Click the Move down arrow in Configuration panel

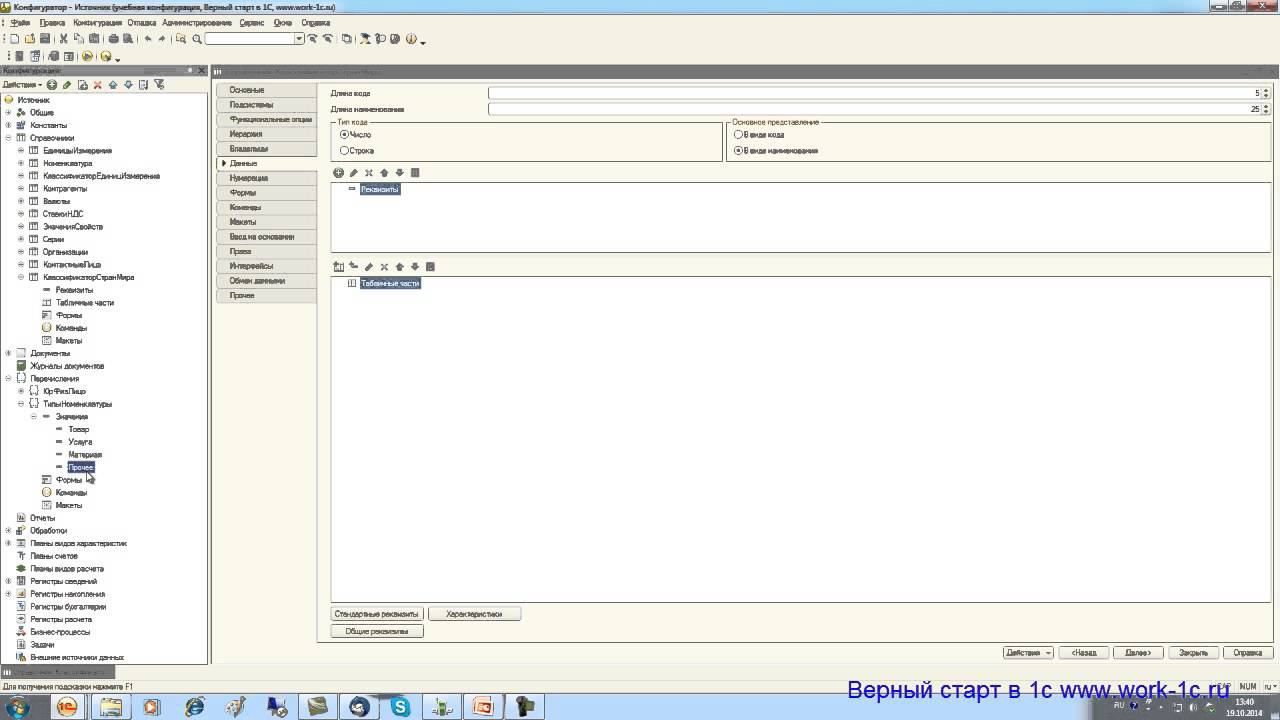[128, 85]
